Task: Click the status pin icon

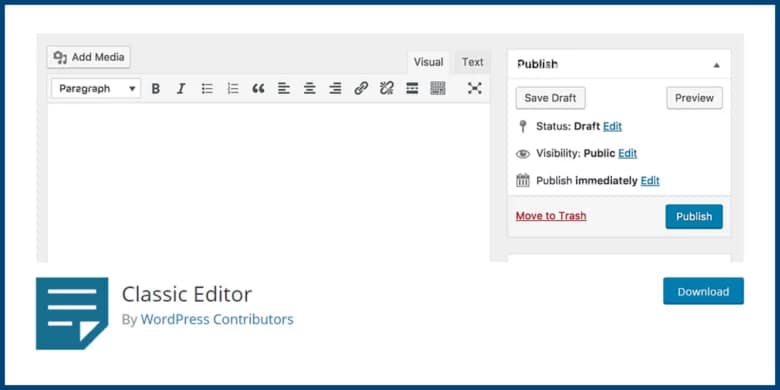Action: (522, 126)
